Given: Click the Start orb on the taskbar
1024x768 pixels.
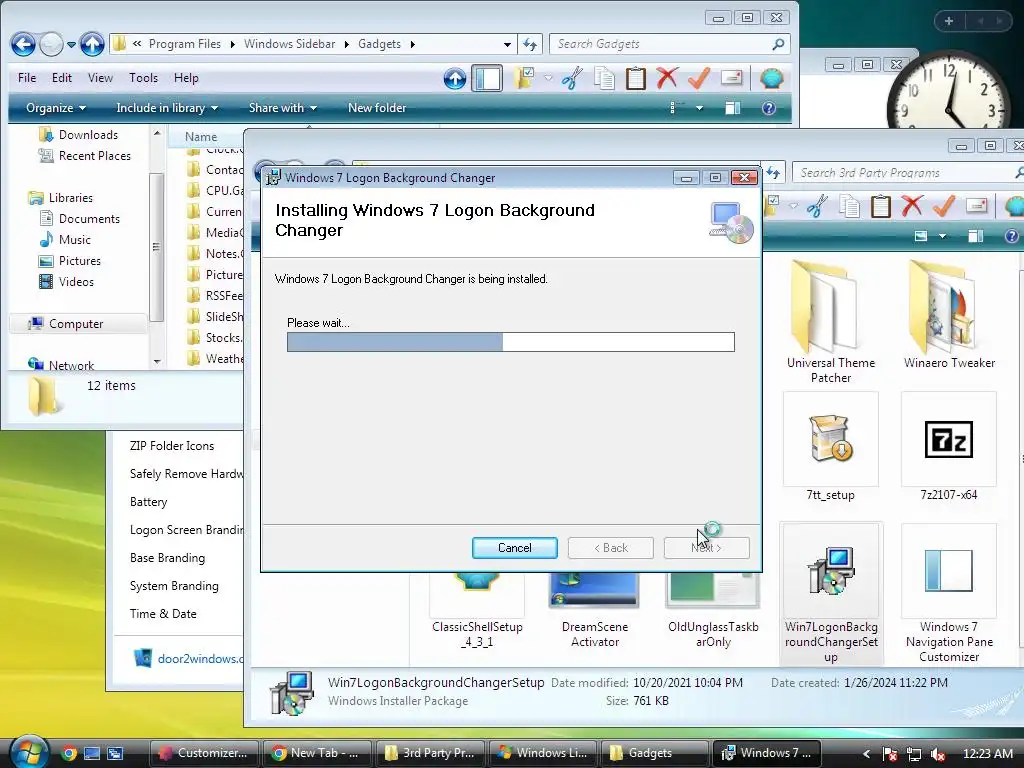Looking at the screenshot, I should 29,752.
